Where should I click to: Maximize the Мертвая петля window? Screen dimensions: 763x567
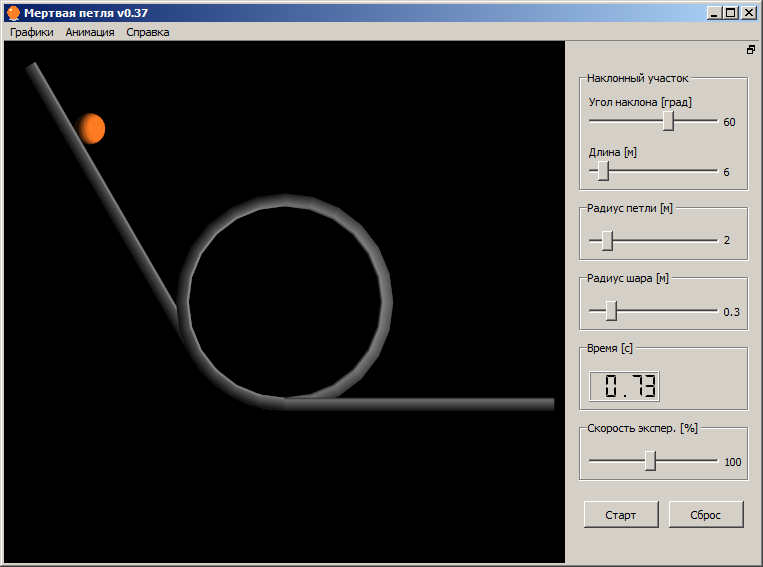[x=731, y=13]
